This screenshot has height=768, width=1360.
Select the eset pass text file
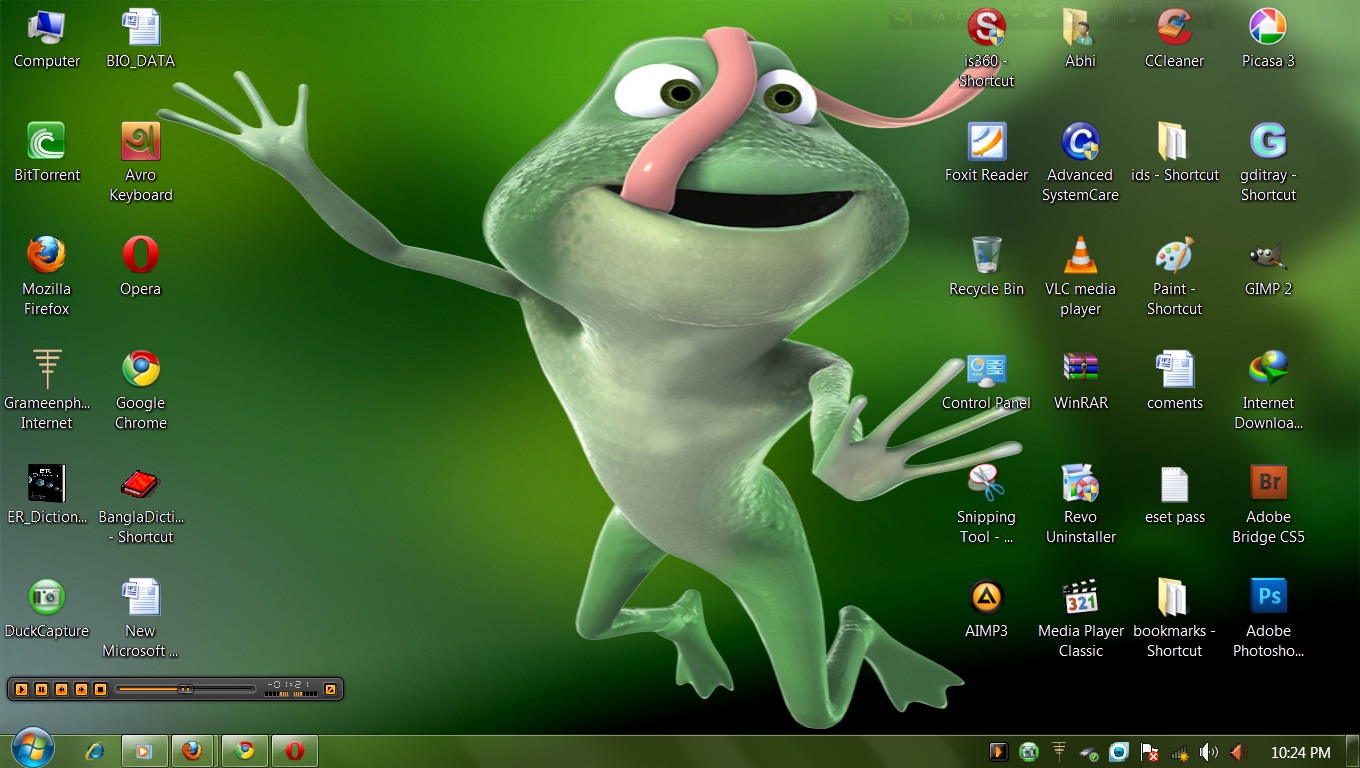[1174, 495]
